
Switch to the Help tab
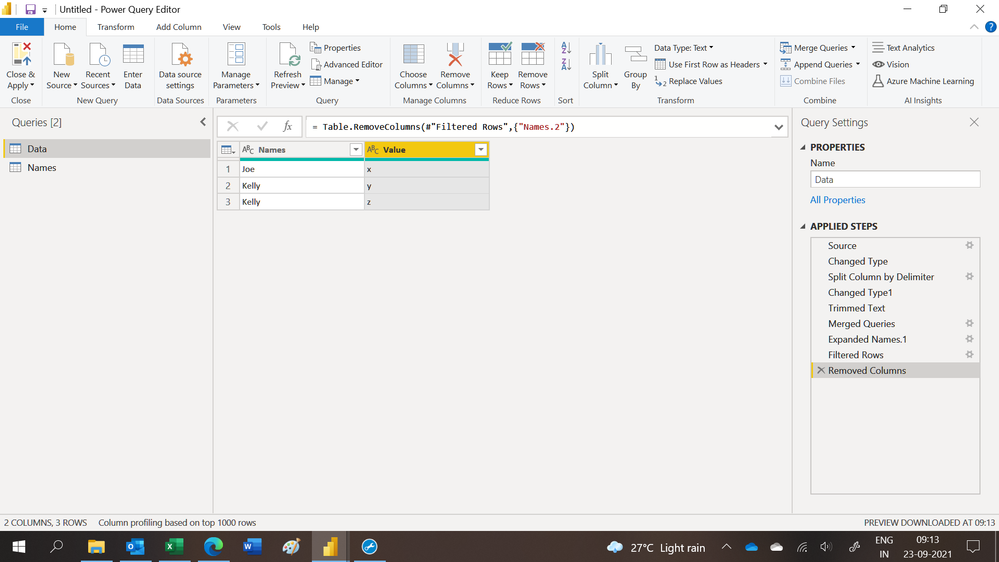coord(310,27)
